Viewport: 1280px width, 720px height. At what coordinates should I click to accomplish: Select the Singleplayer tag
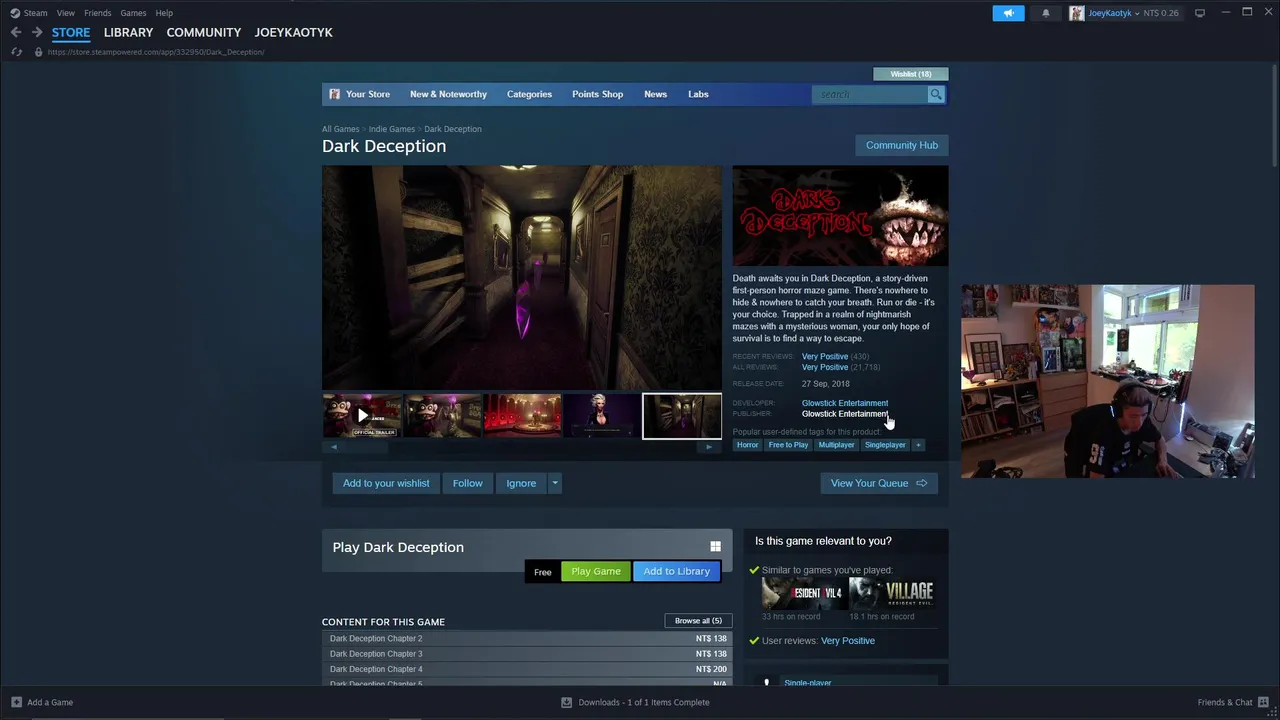pyautogui.click(x=885, y=445)
